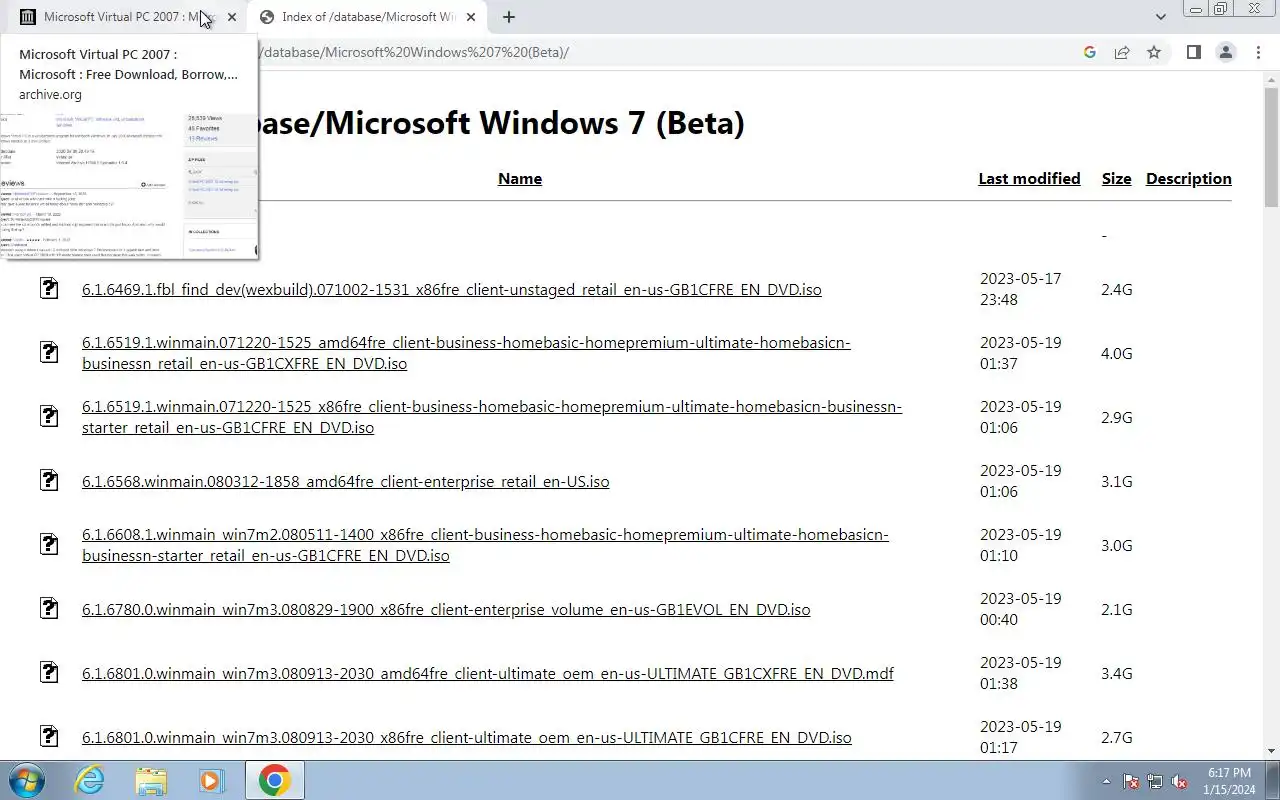Click the file icon beside 6.1.6801.0 MDF
The image size is (1280, 800).
click(49, 672)
